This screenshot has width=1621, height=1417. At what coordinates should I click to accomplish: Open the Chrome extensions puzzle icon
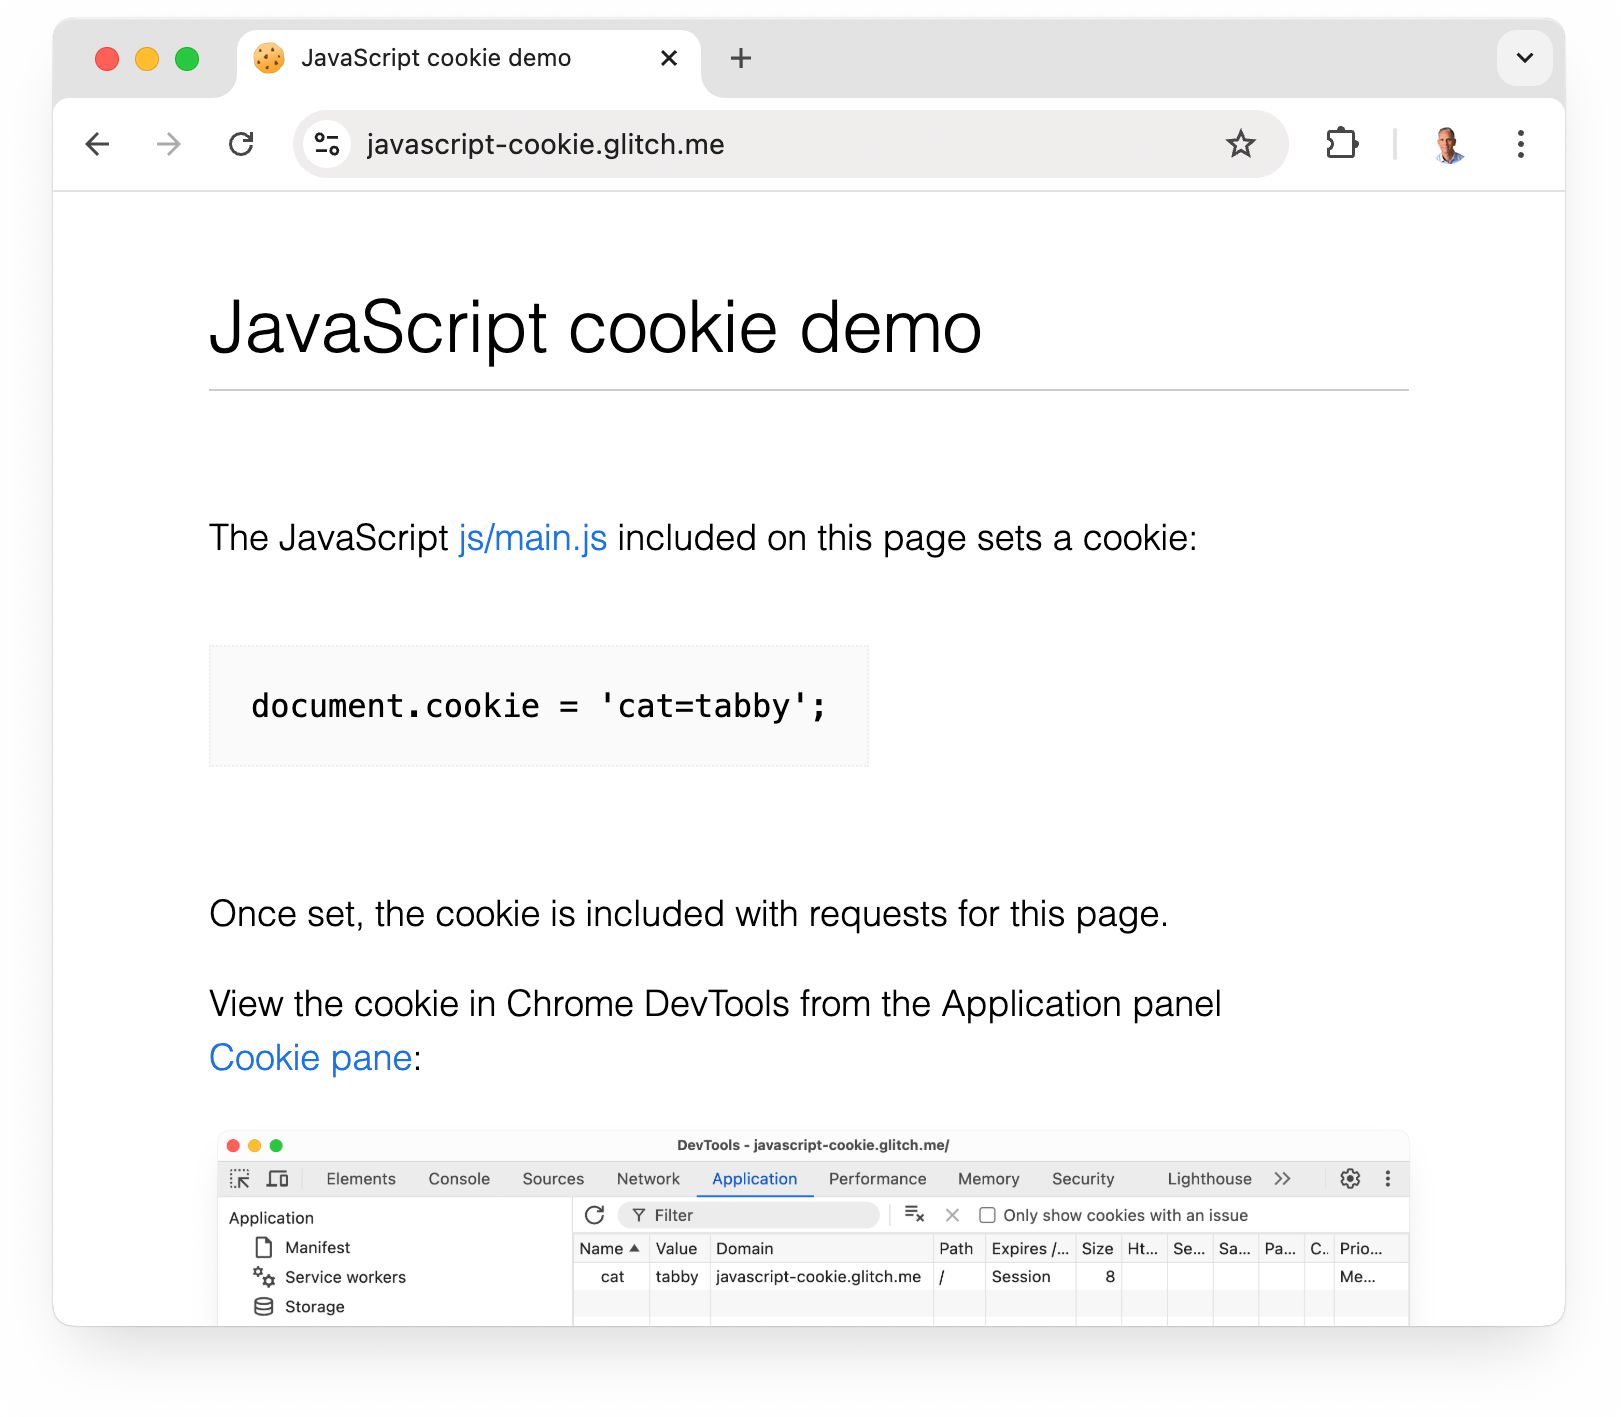(x=1341, y=144)
